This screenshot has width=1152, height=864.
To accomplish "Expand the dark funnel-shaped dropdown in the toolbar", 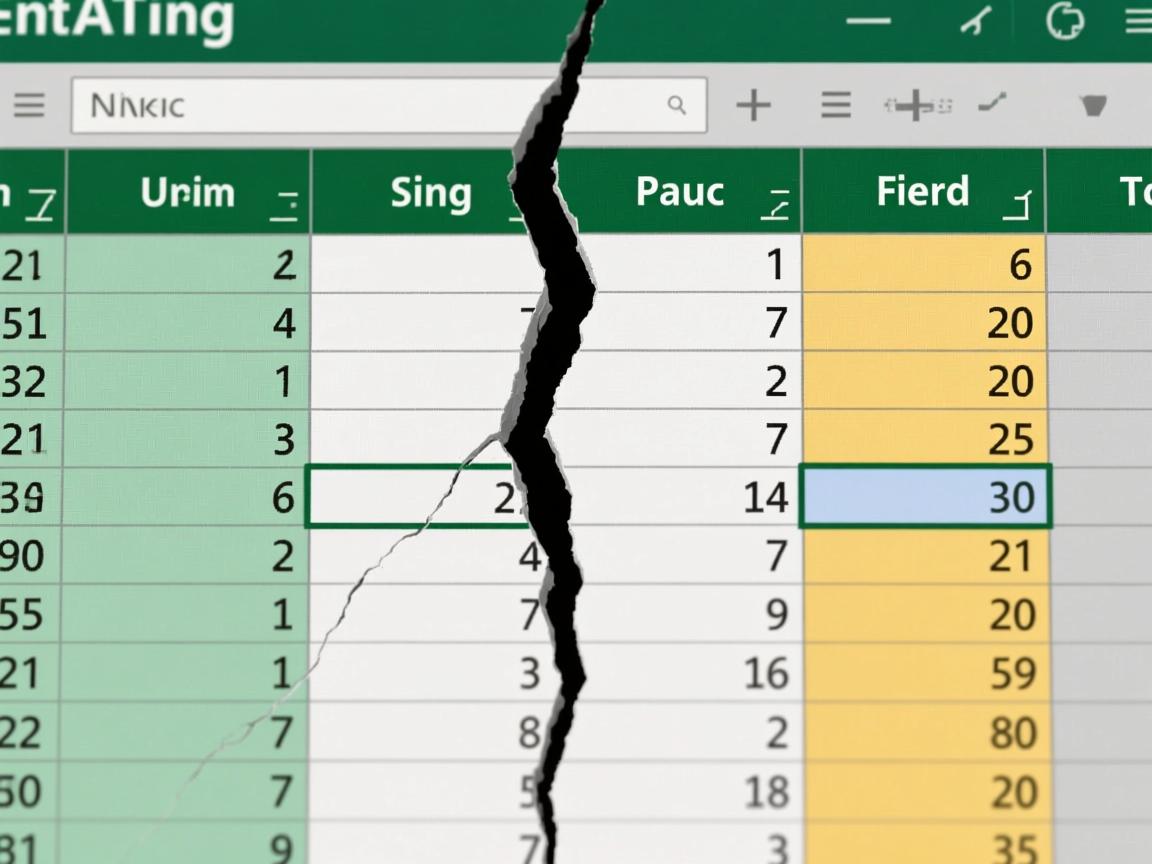I will [1094, 105].
